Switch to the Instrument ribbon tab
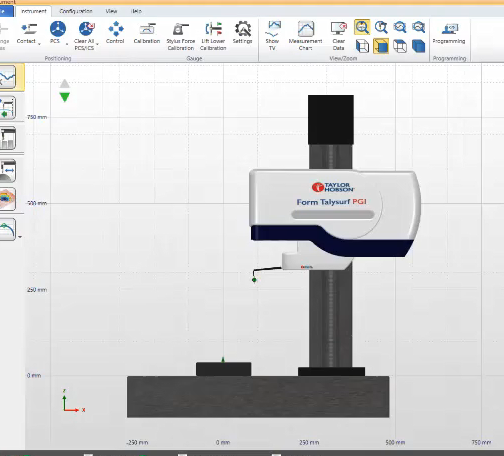This screenshot has width=504, height=456. click(34, 11)
